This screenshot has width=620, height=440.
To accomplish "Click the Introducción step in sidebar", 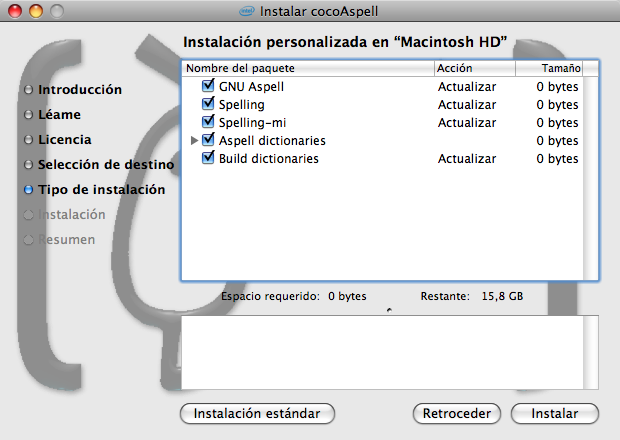I will click(80, 90).
